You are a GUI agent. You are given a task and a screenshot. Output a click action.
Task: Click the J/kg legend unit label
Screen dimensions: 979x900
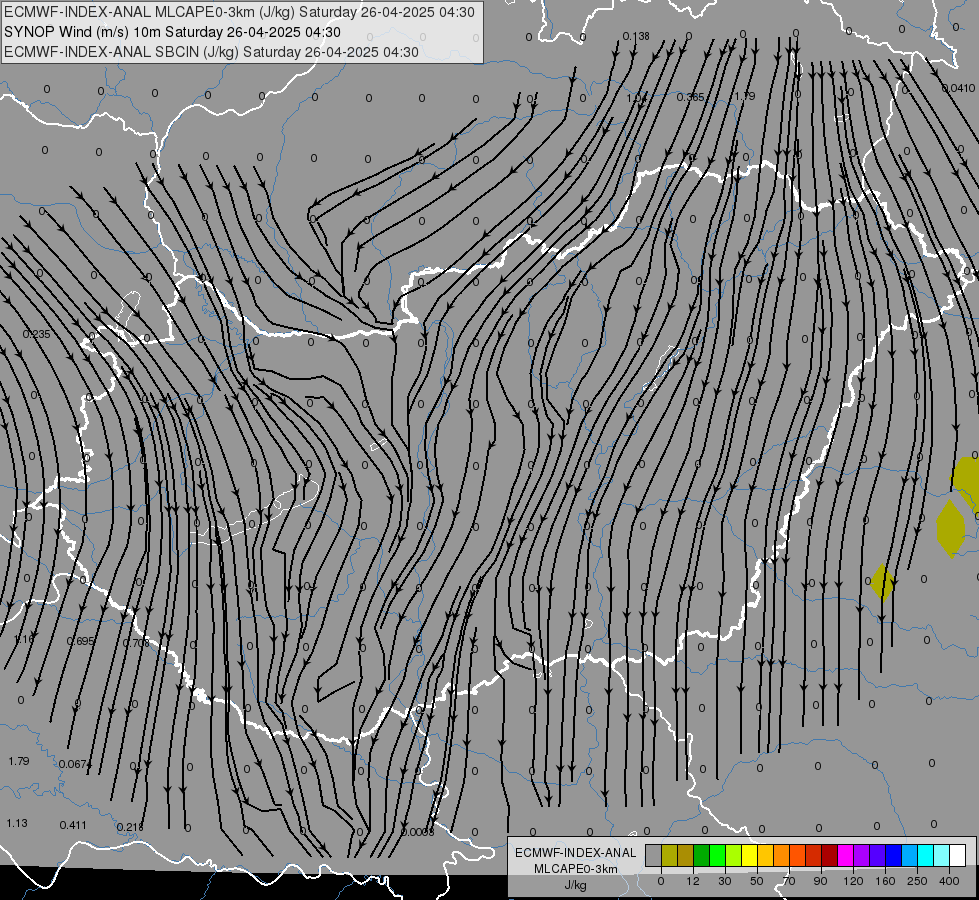pos(576,885)
